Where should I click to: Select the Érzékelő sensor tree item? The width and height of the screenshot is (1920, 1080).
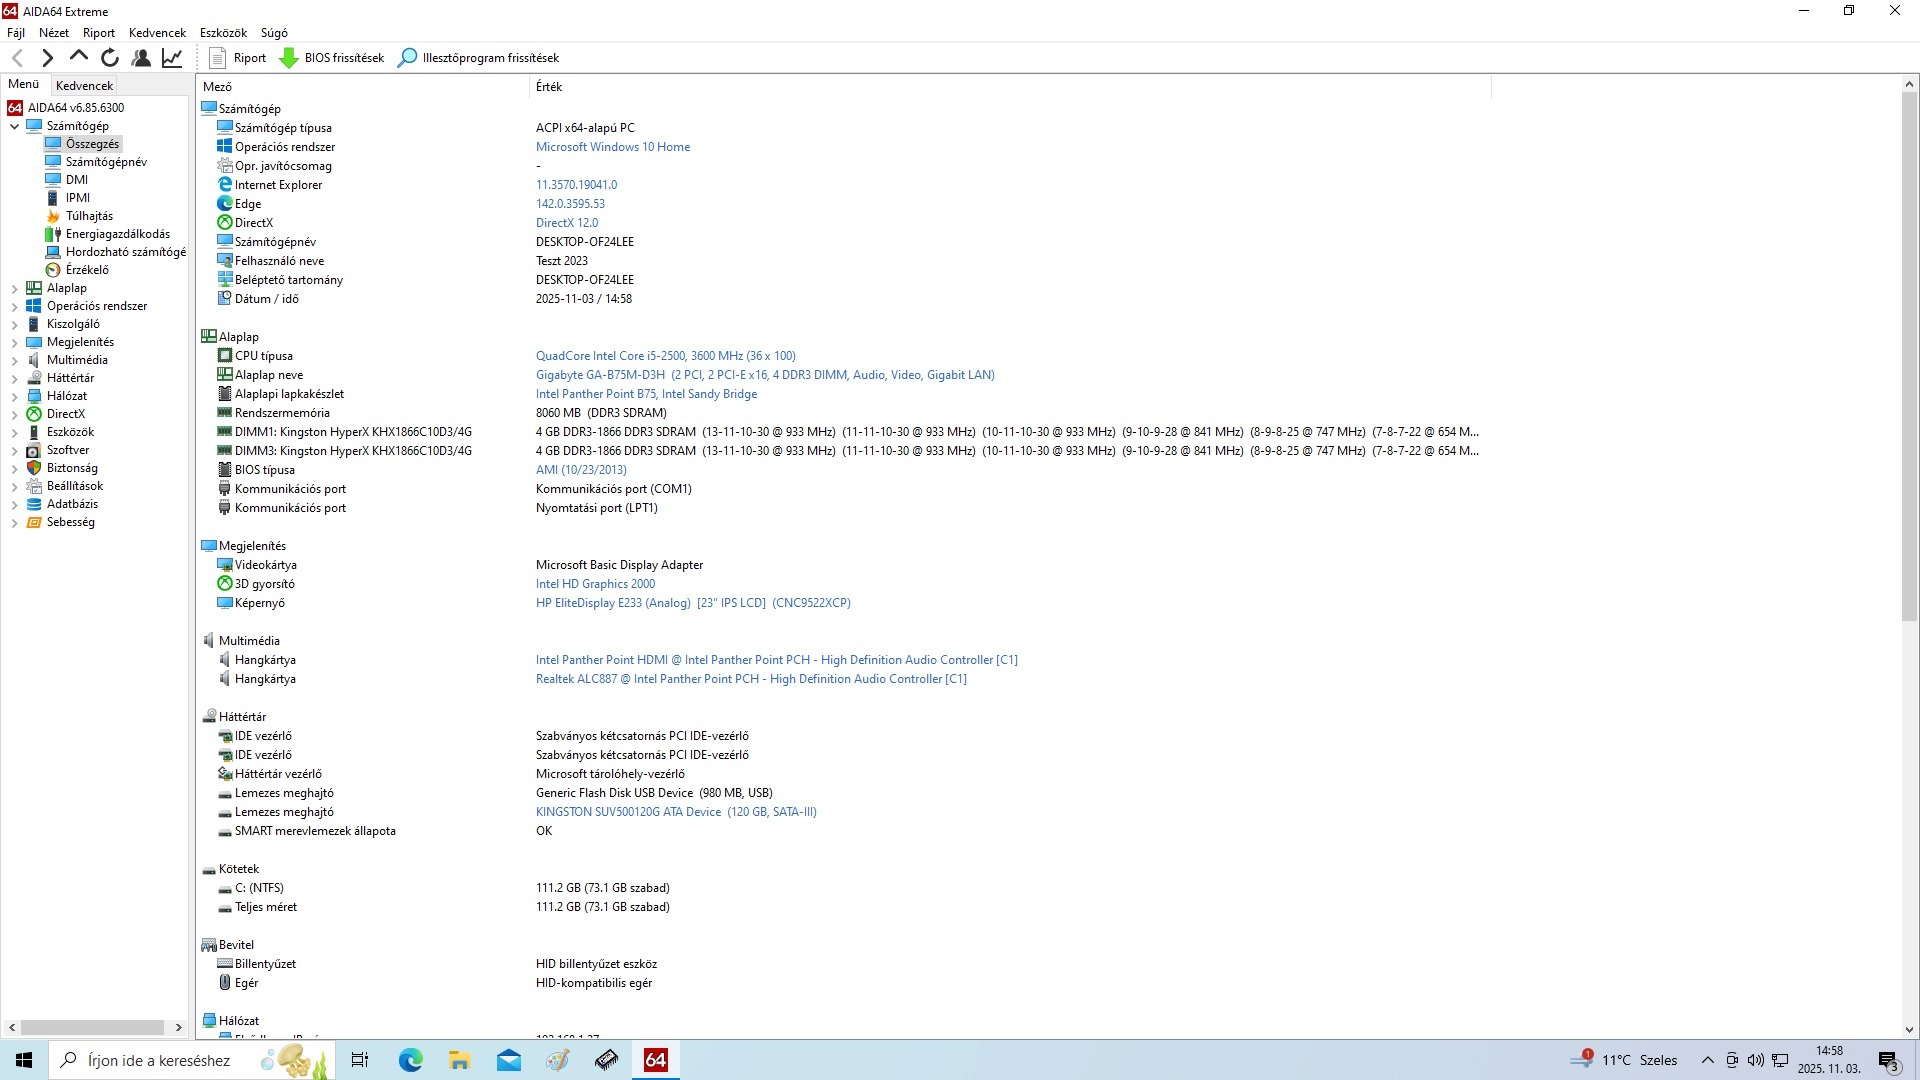pyautogui.click(x=87, y=270)
